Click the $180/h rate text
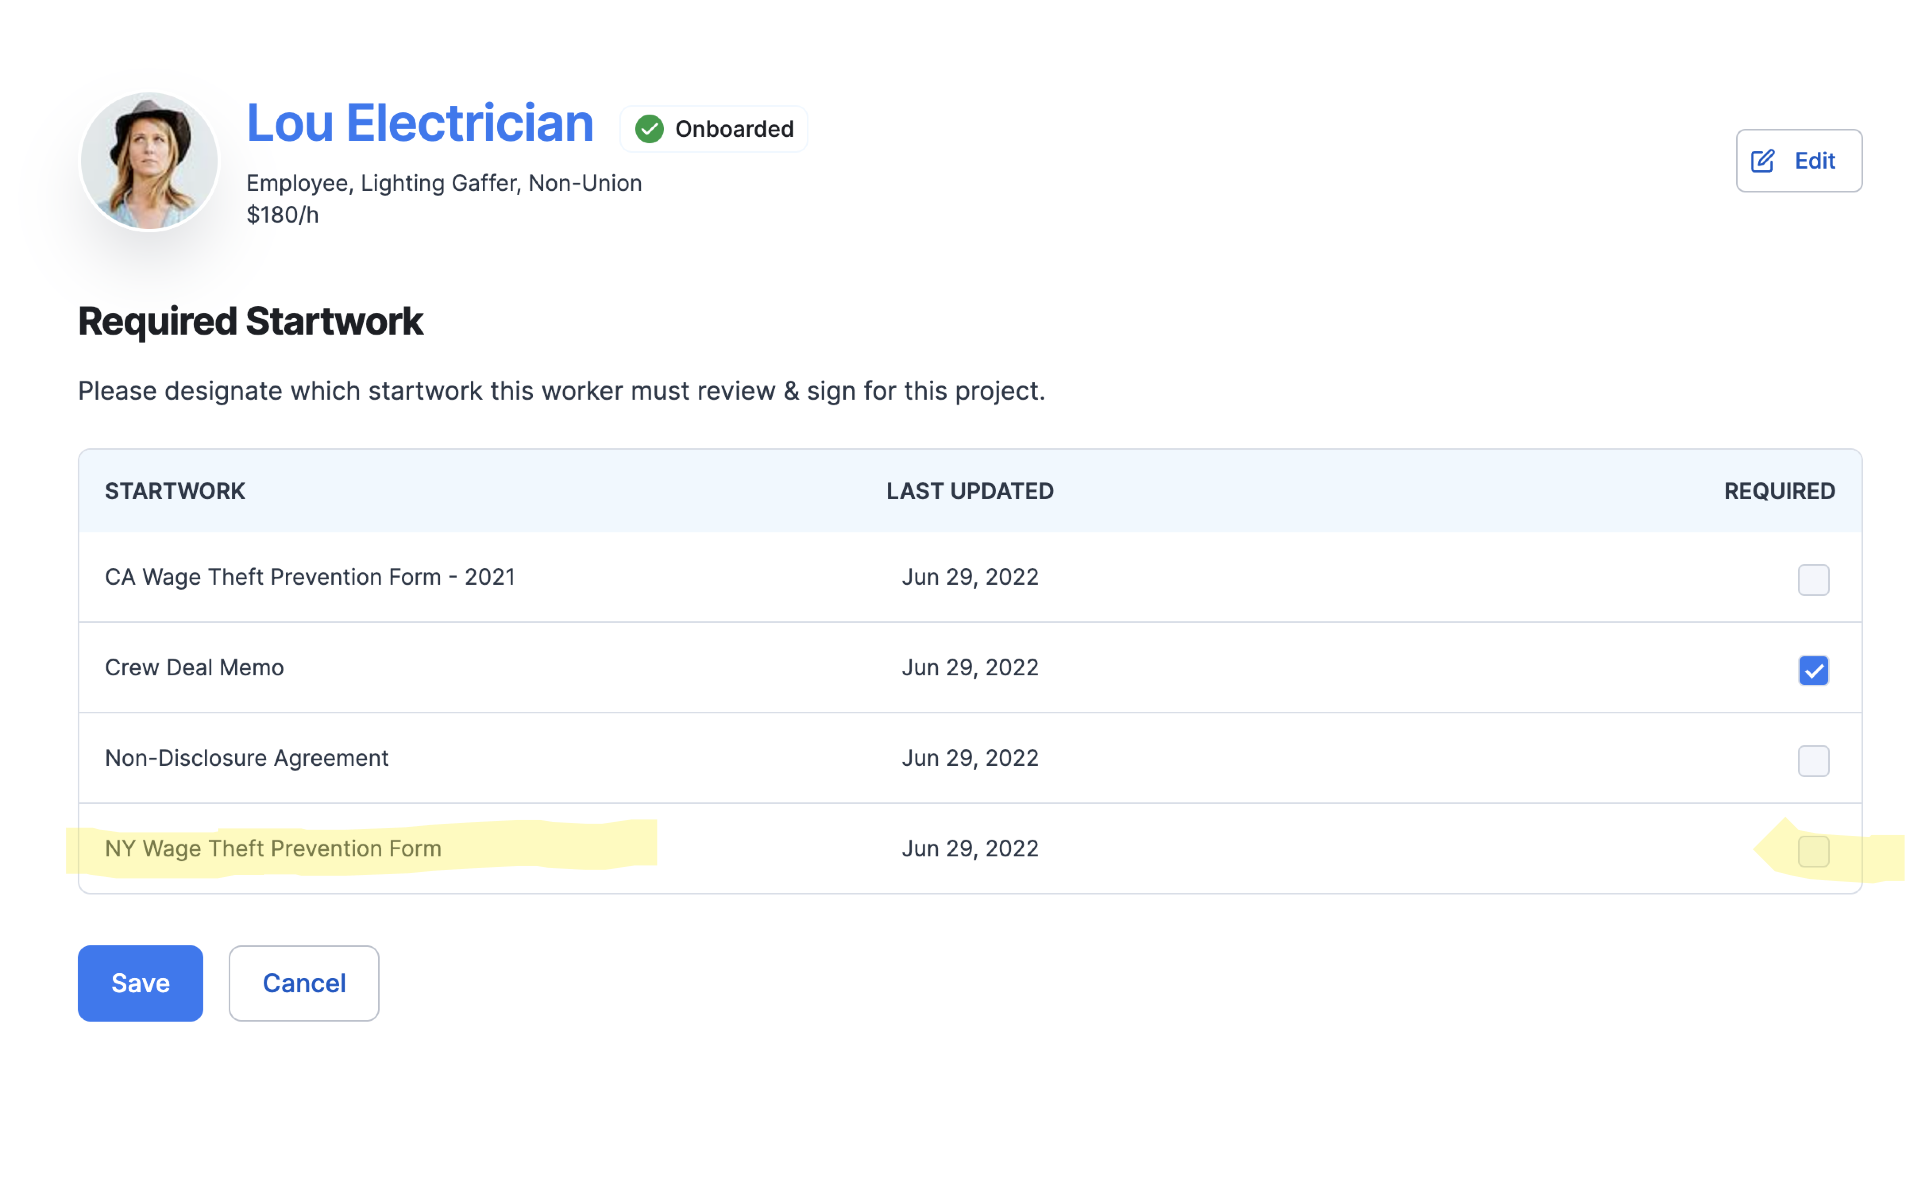Viewport: 1906px width, 1182px height. click(x=282, y=215)
